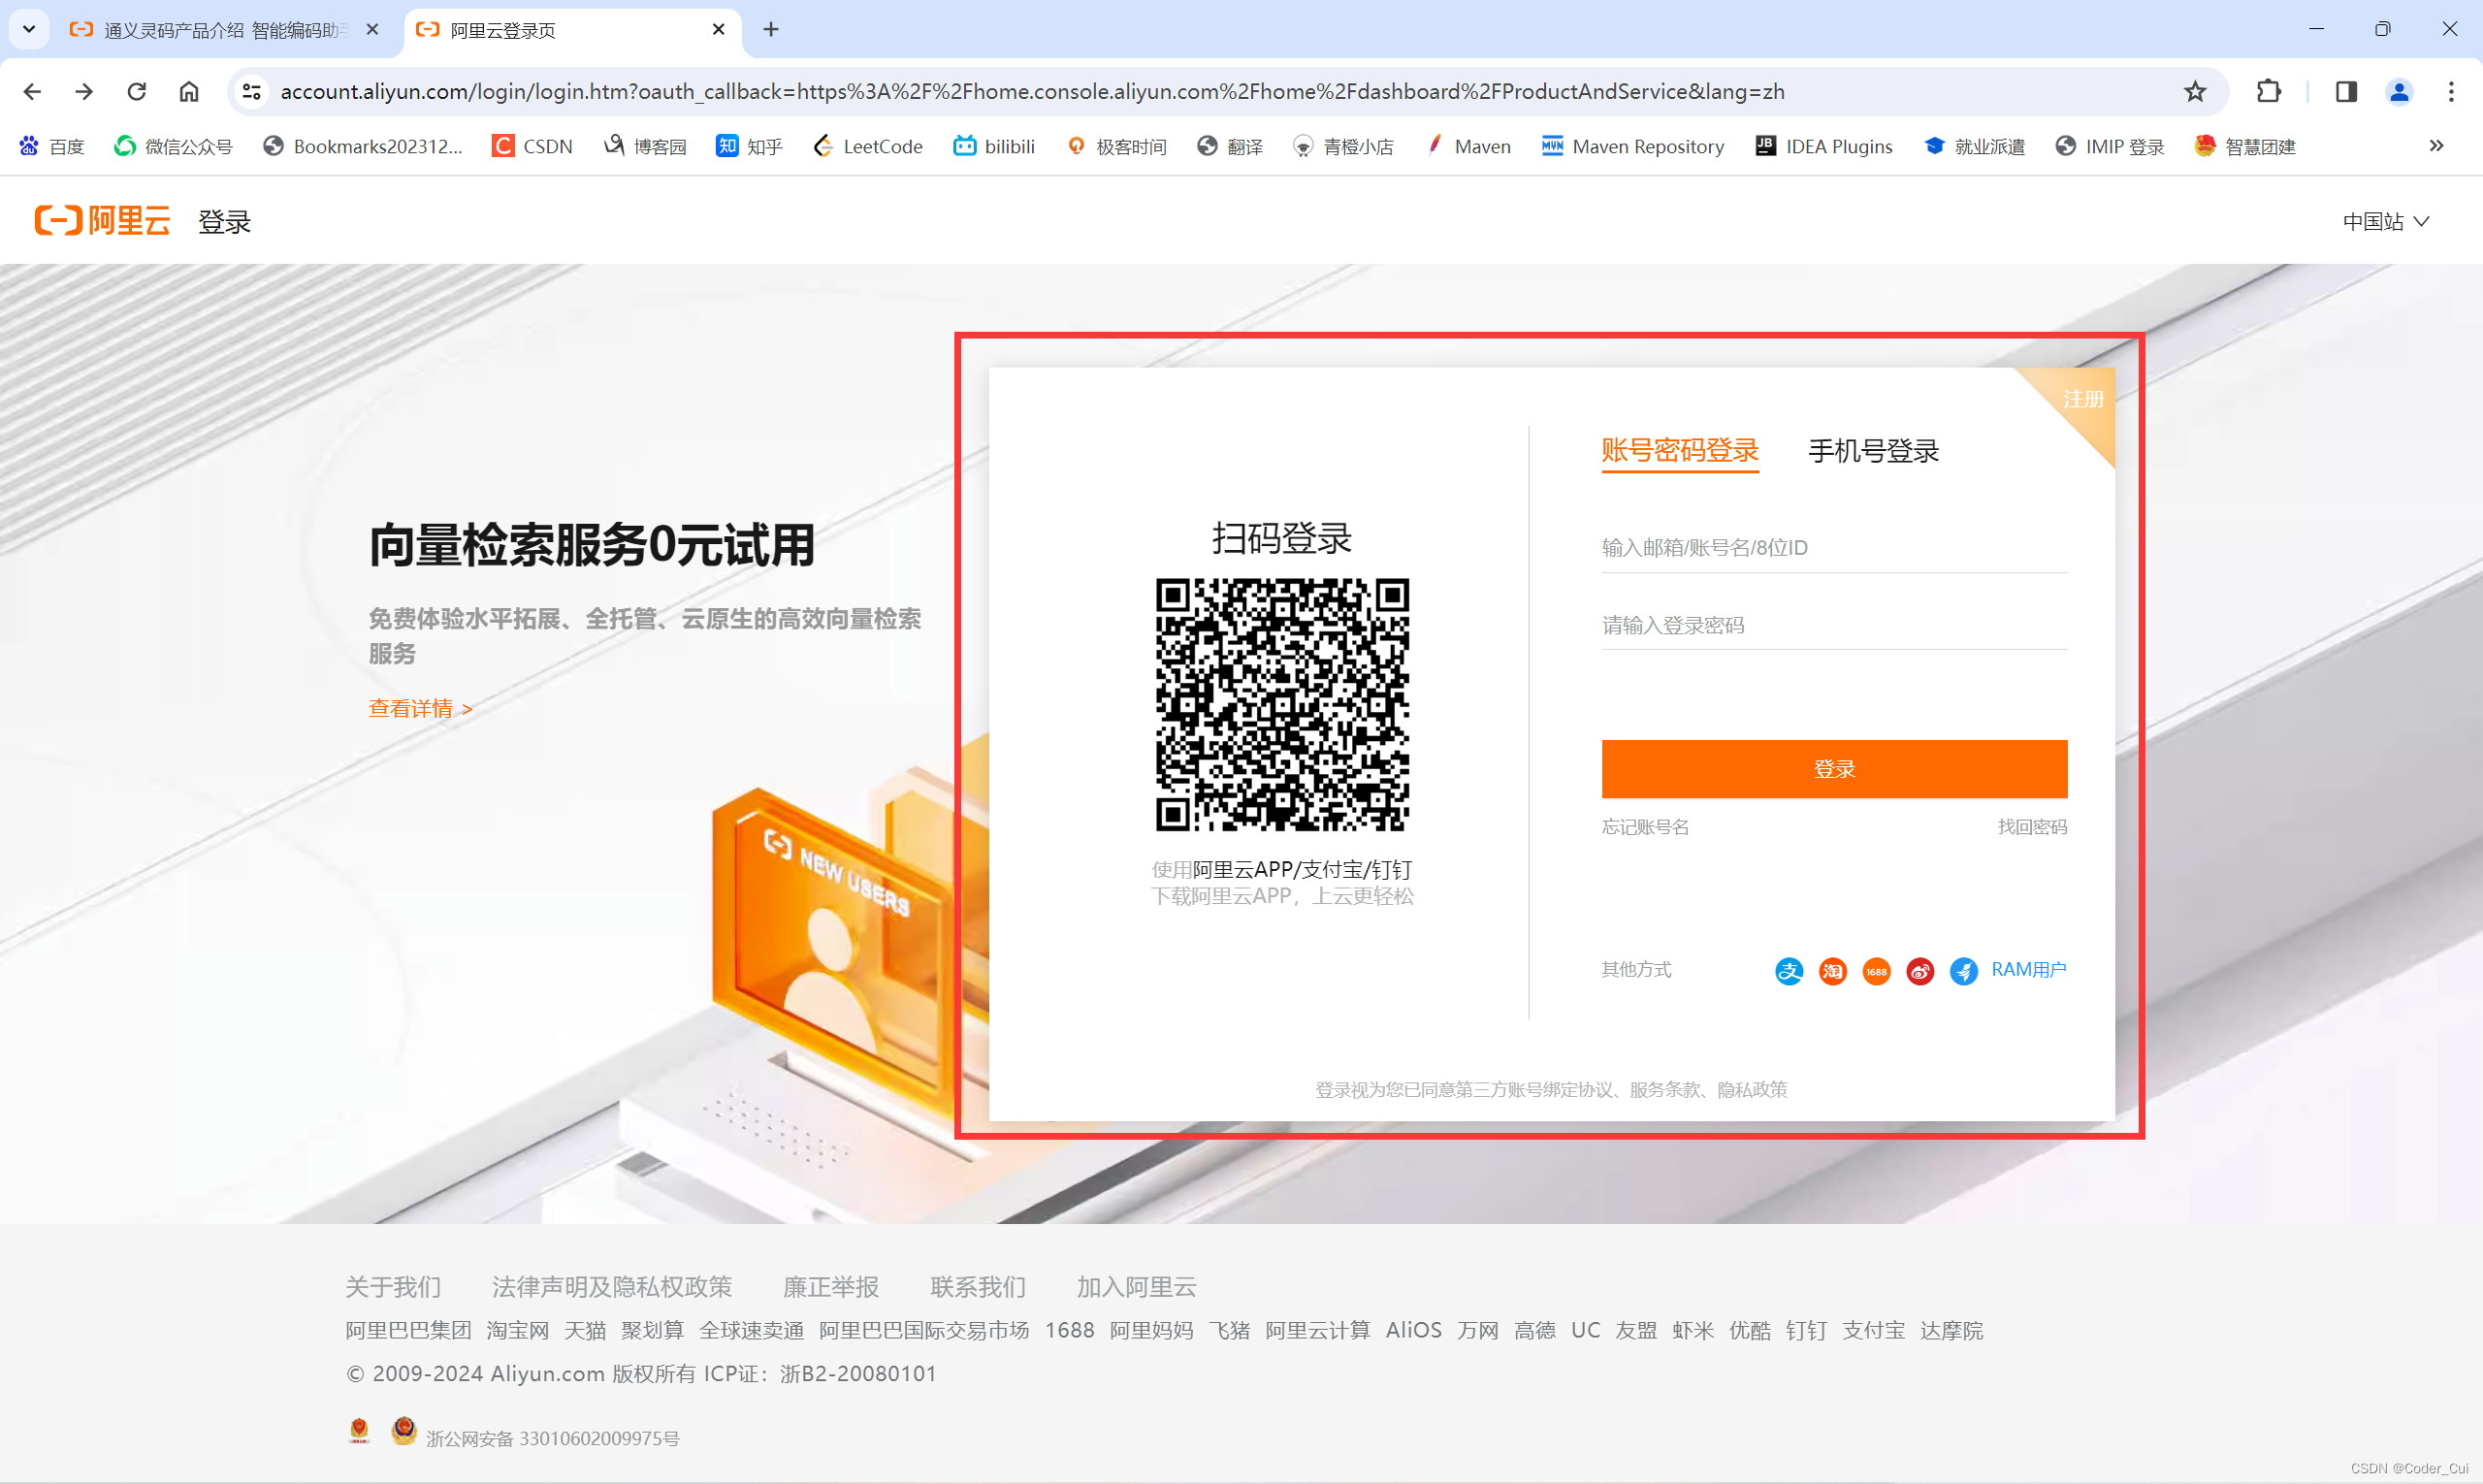Choose the Weibo login icon
2483x1484 pixels.
pyautogui.click(x=1920, y=971)
